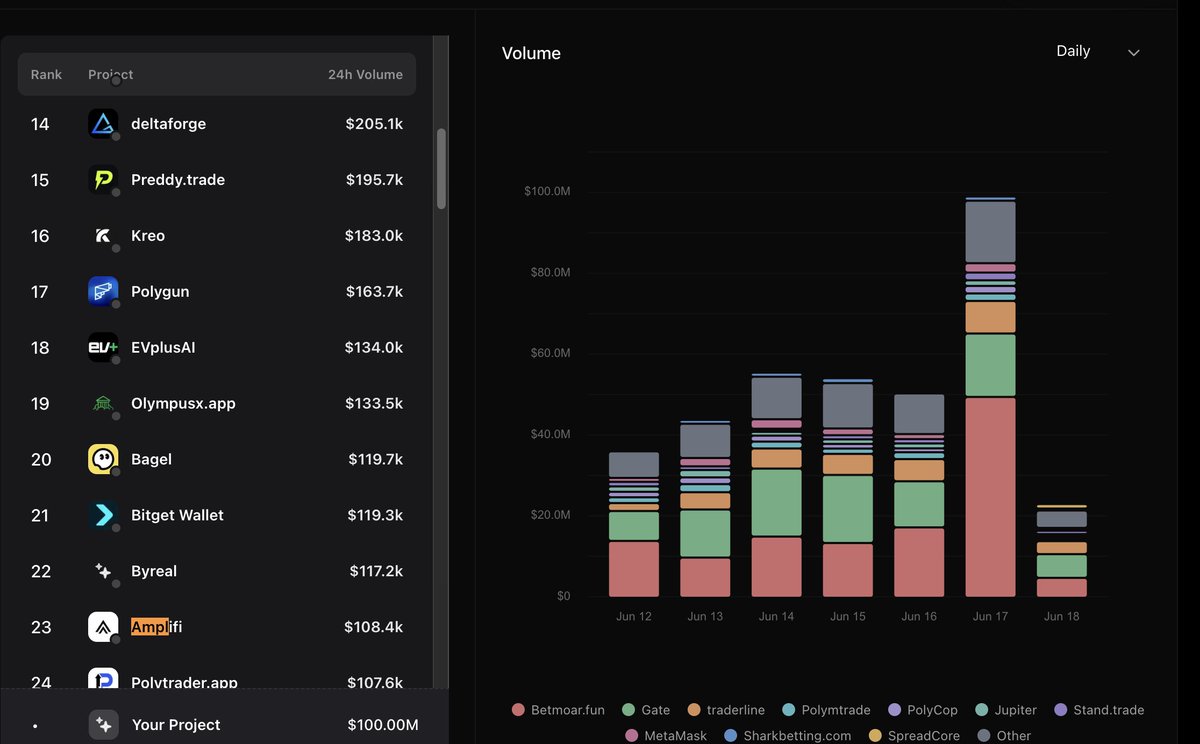Click the Jun 16 gray Other bar segment

(x=919, y=414)
